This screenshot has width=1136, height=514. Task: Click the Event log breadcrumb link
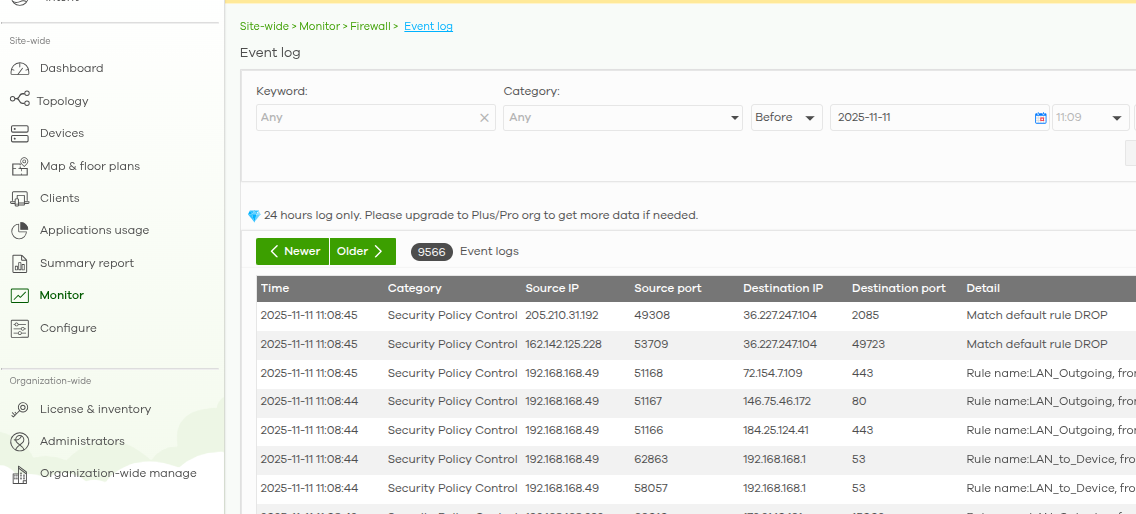pyautogui.click(x=428, y=26)
